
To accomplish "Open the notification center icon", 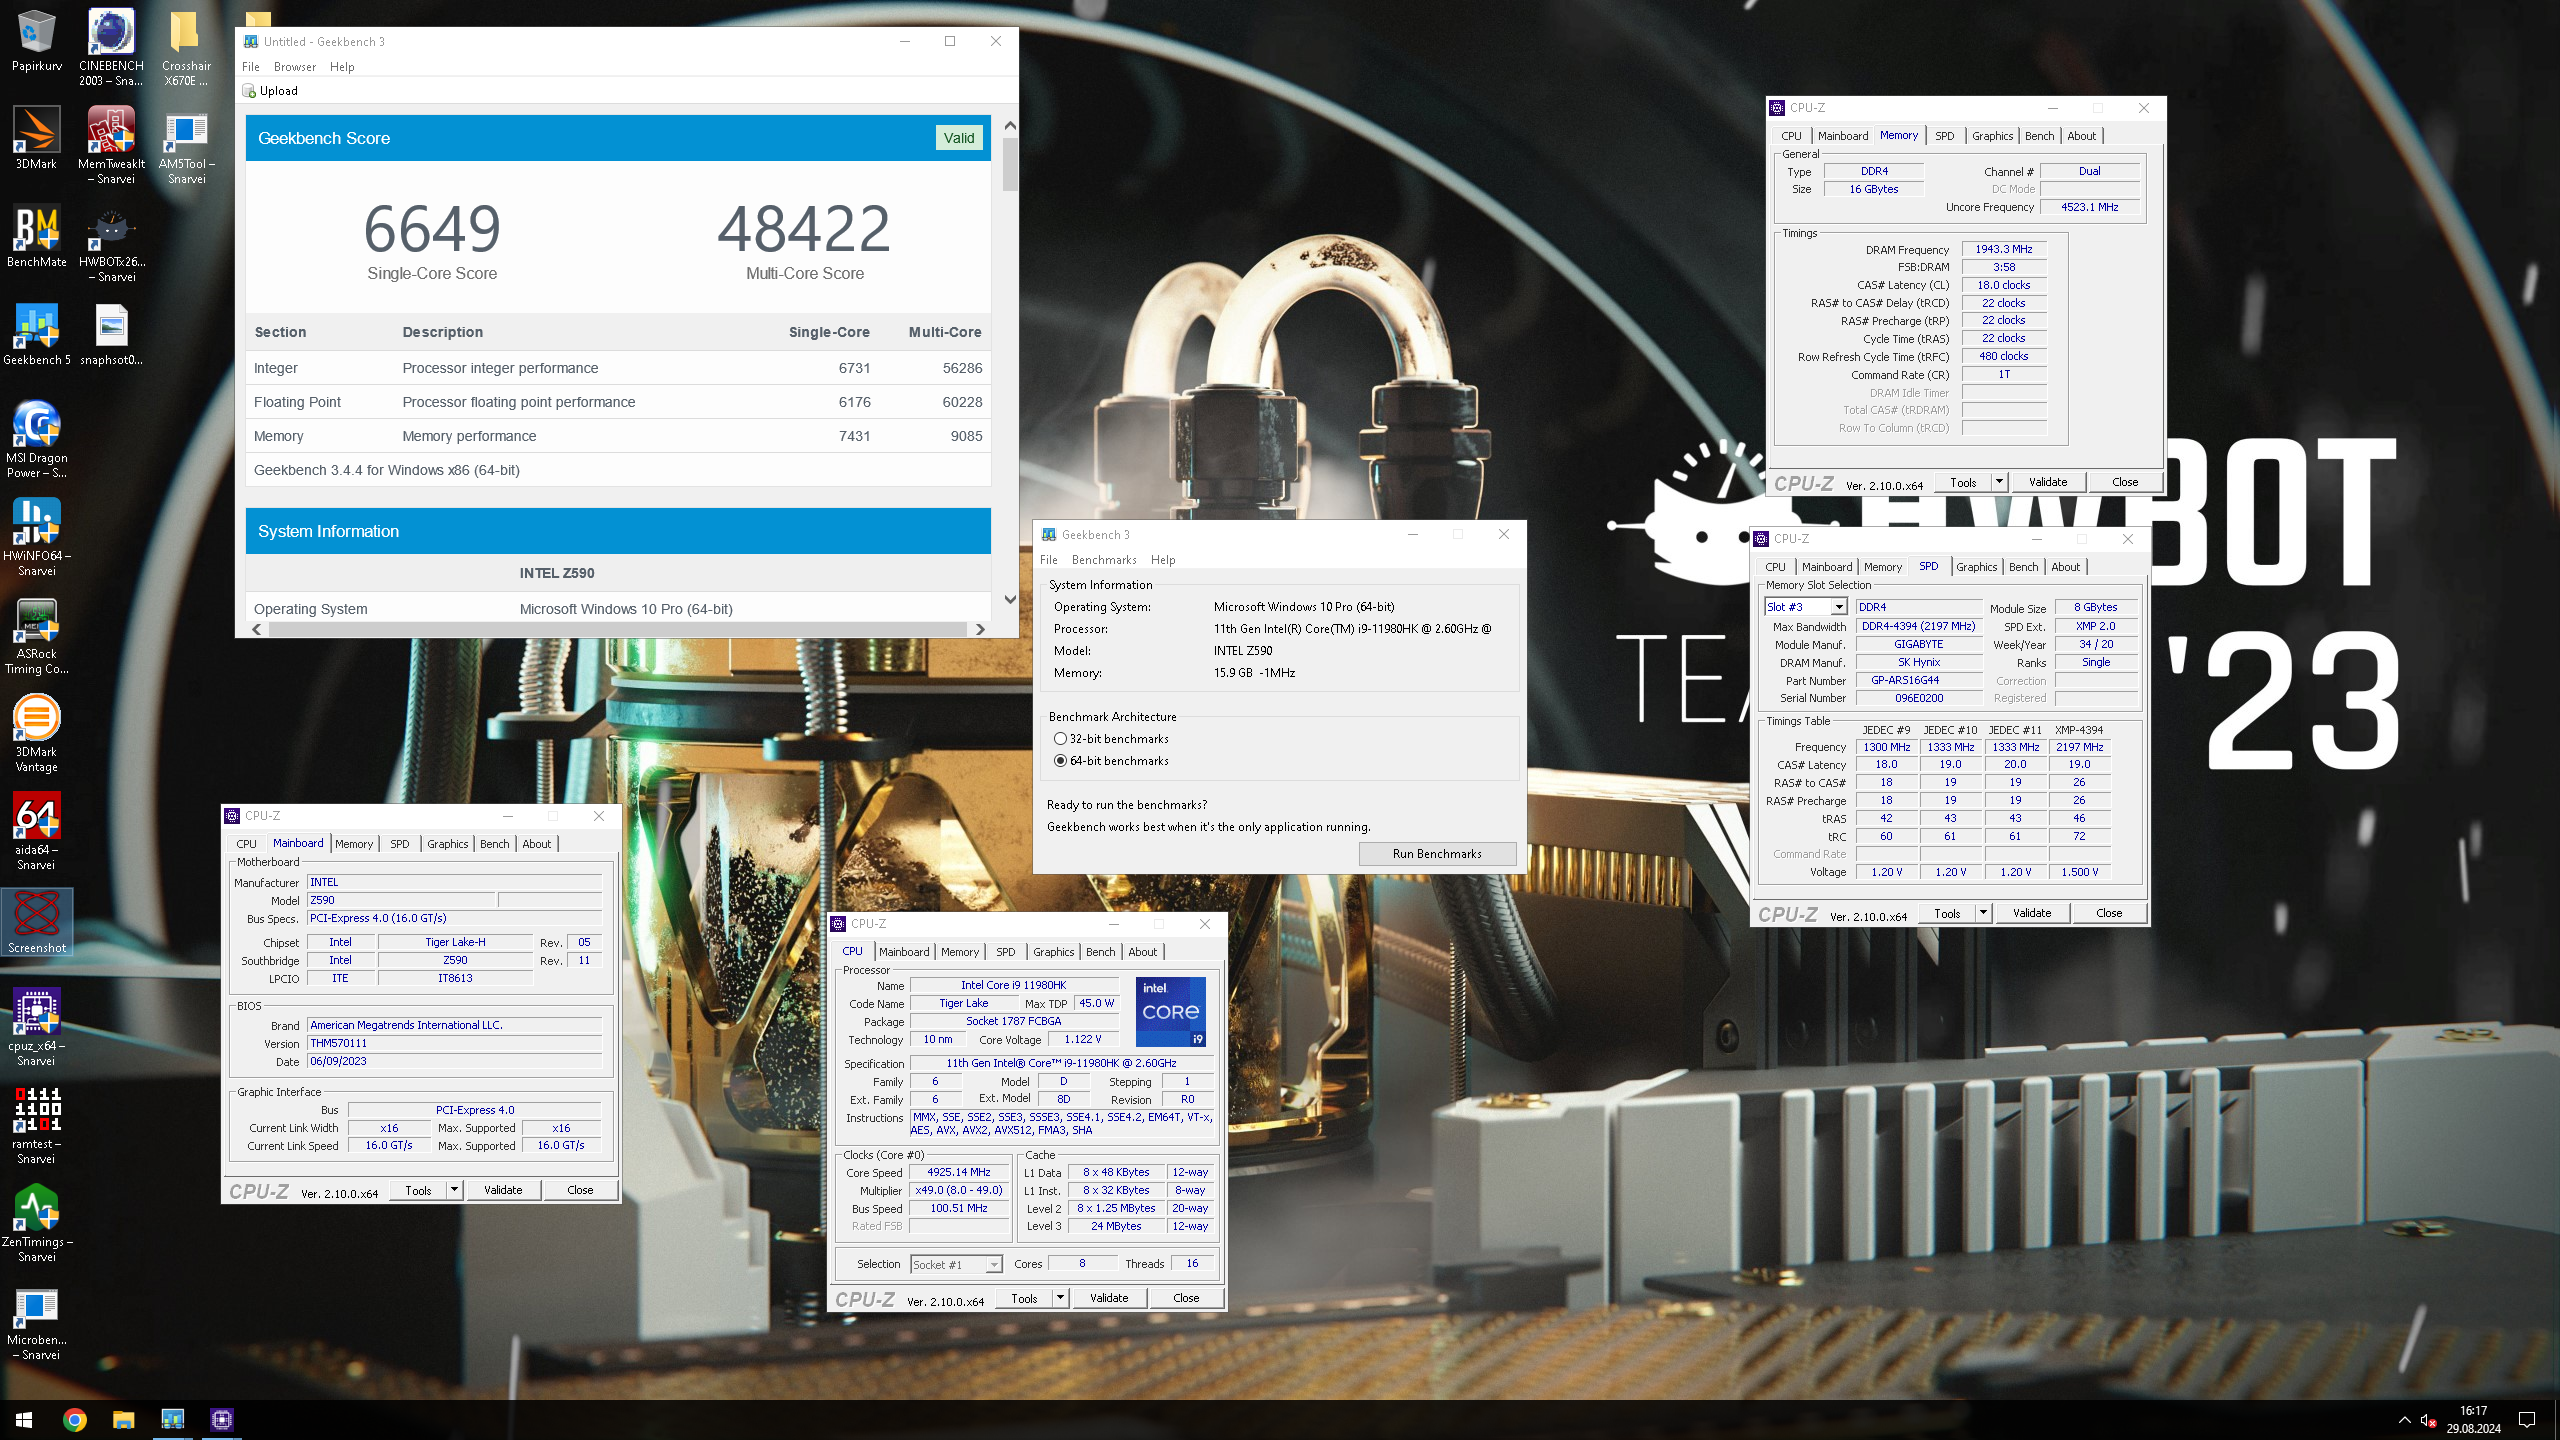I will (2527, 1419).
